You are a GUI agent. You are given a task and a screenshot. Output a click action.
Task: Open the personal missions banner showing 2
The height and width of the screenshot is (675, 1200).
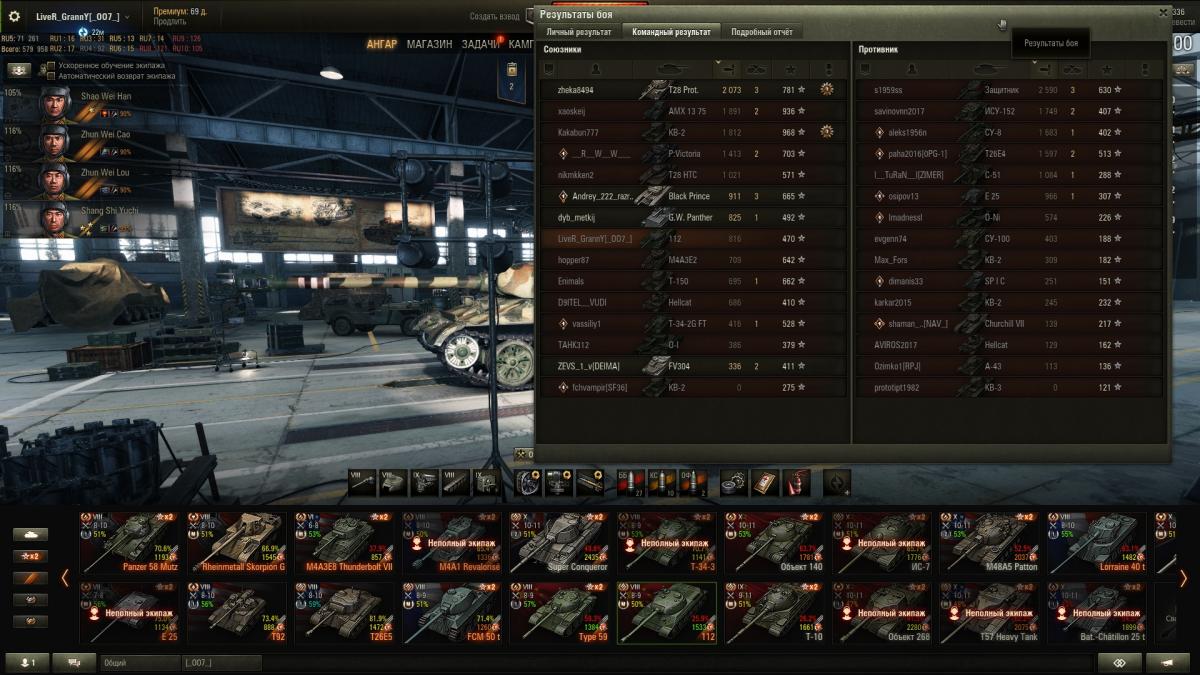(x=512, y=77)
